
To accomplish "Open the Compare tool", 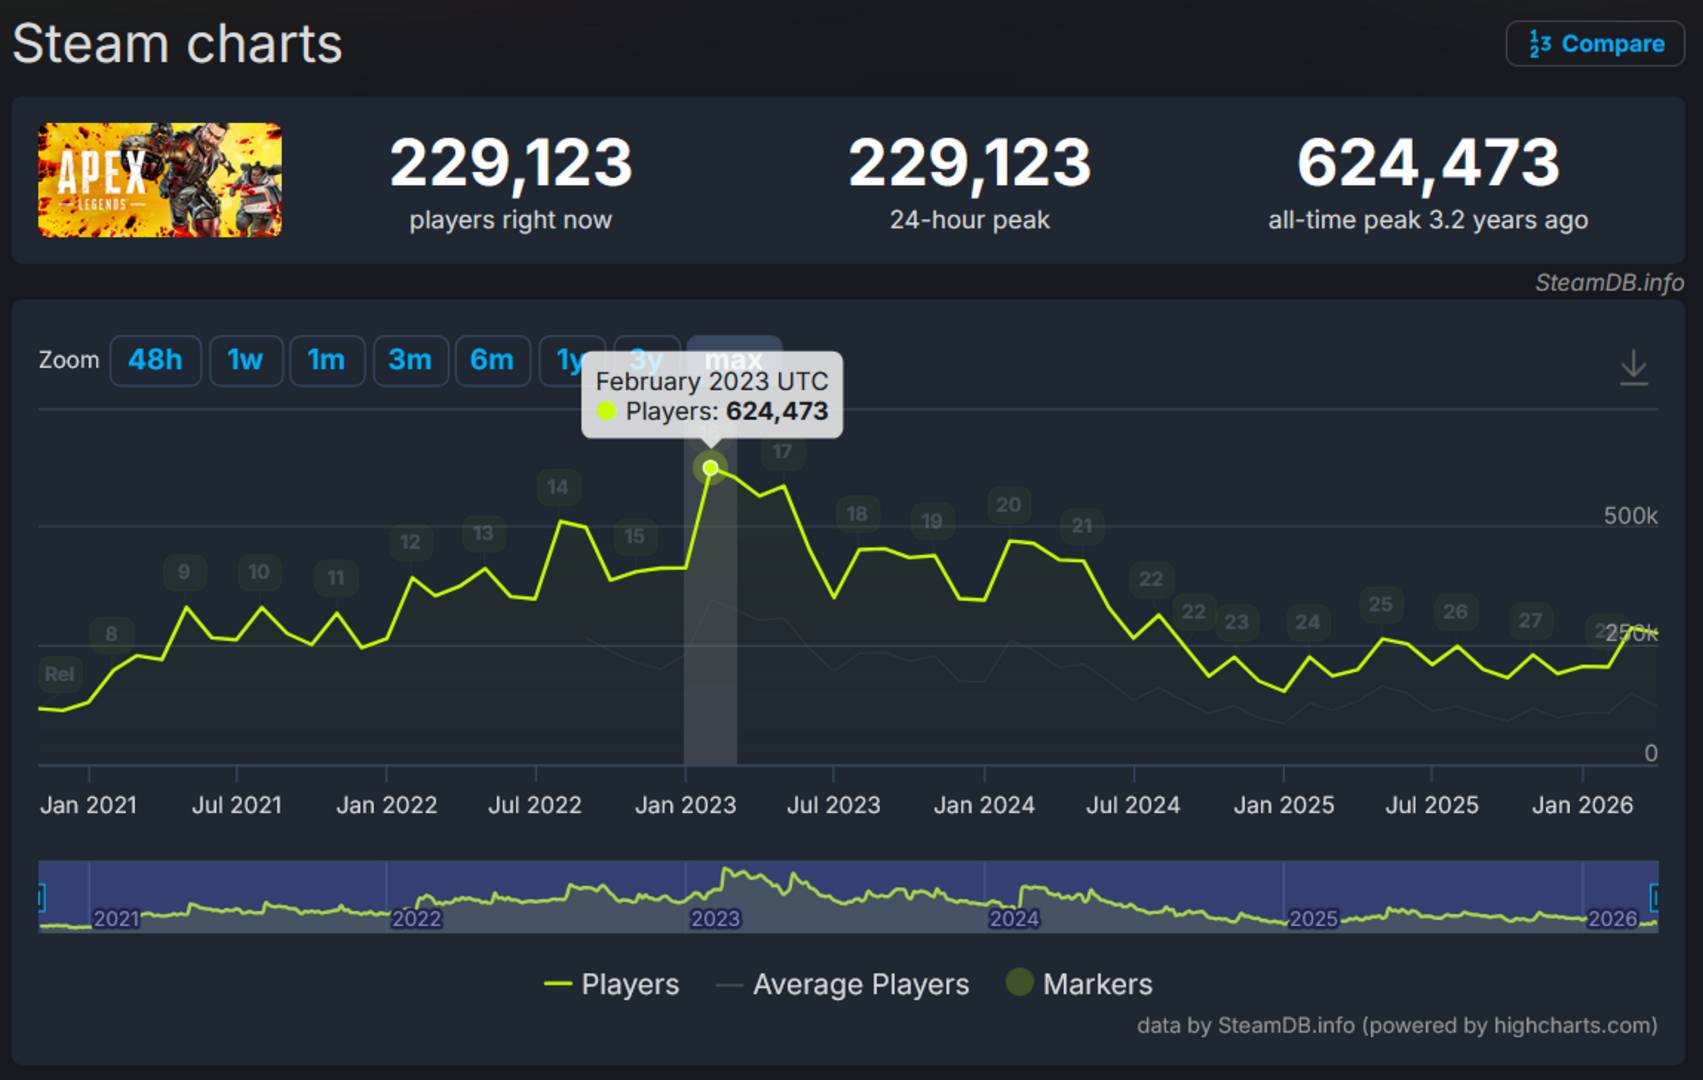I will tap(1595, 43).
